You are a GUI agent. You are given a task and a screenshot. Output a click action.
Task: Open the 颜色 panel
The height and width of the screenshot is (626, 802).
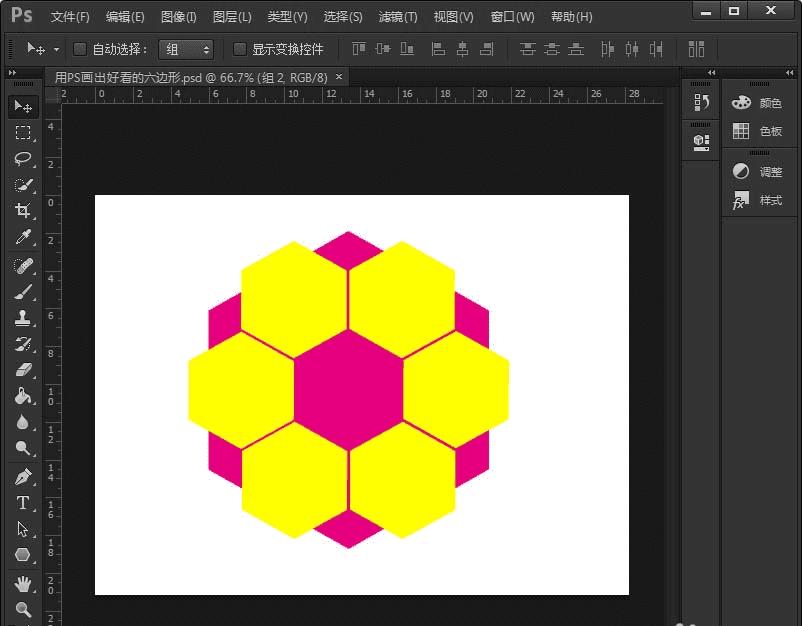point(758,103)
